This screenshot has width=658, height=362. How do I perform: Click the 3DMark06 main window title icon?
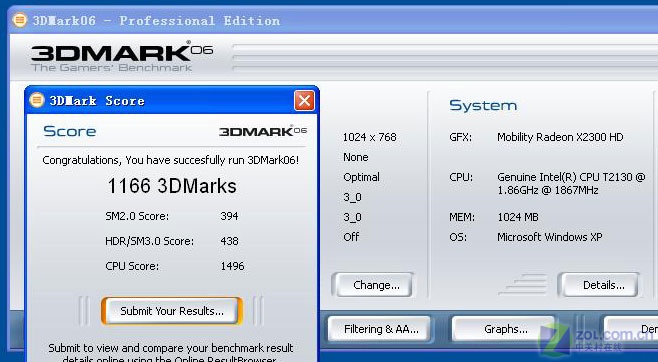coord(19,20)
